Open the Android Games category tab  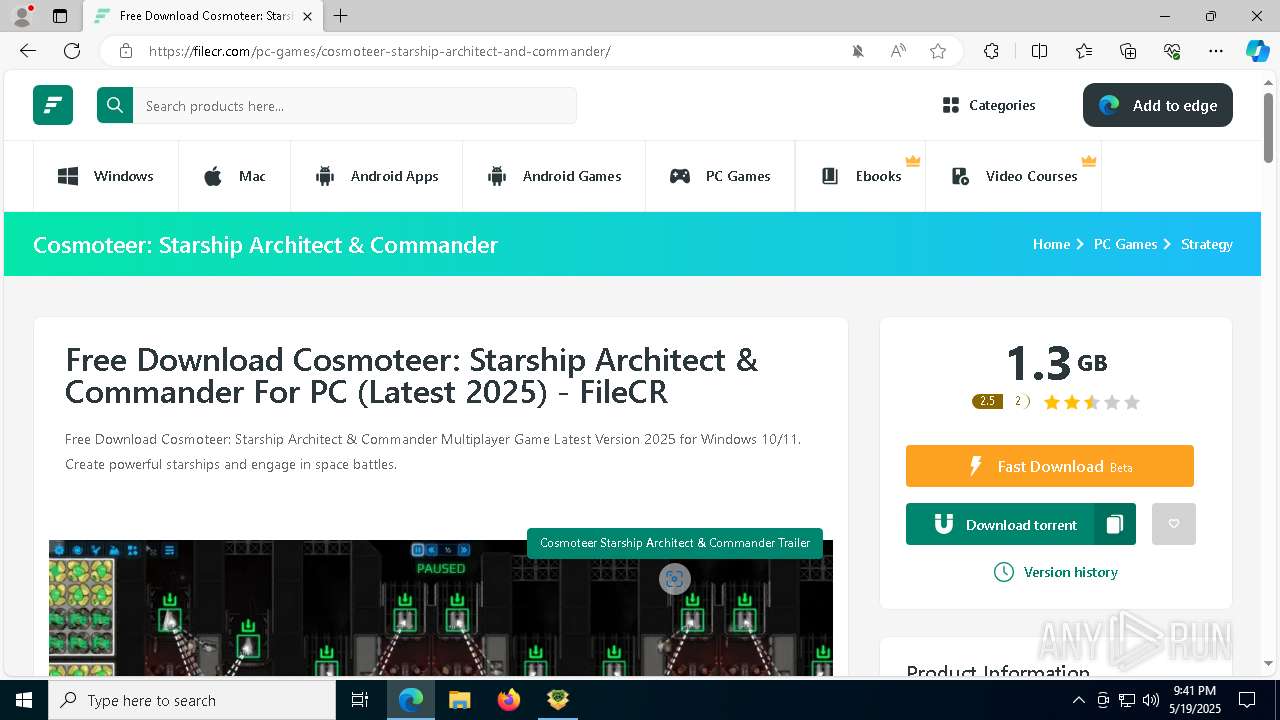coord(554,176)
